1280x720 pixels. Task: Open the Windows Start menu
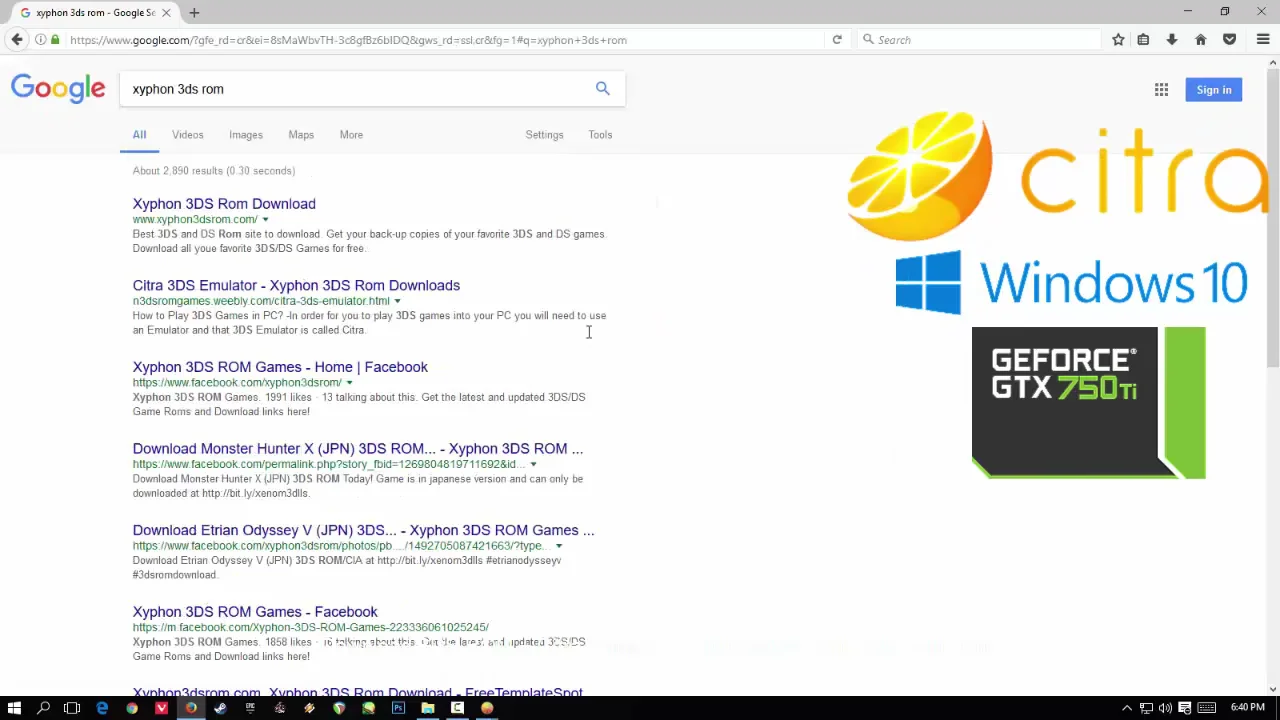click(14, 708)
